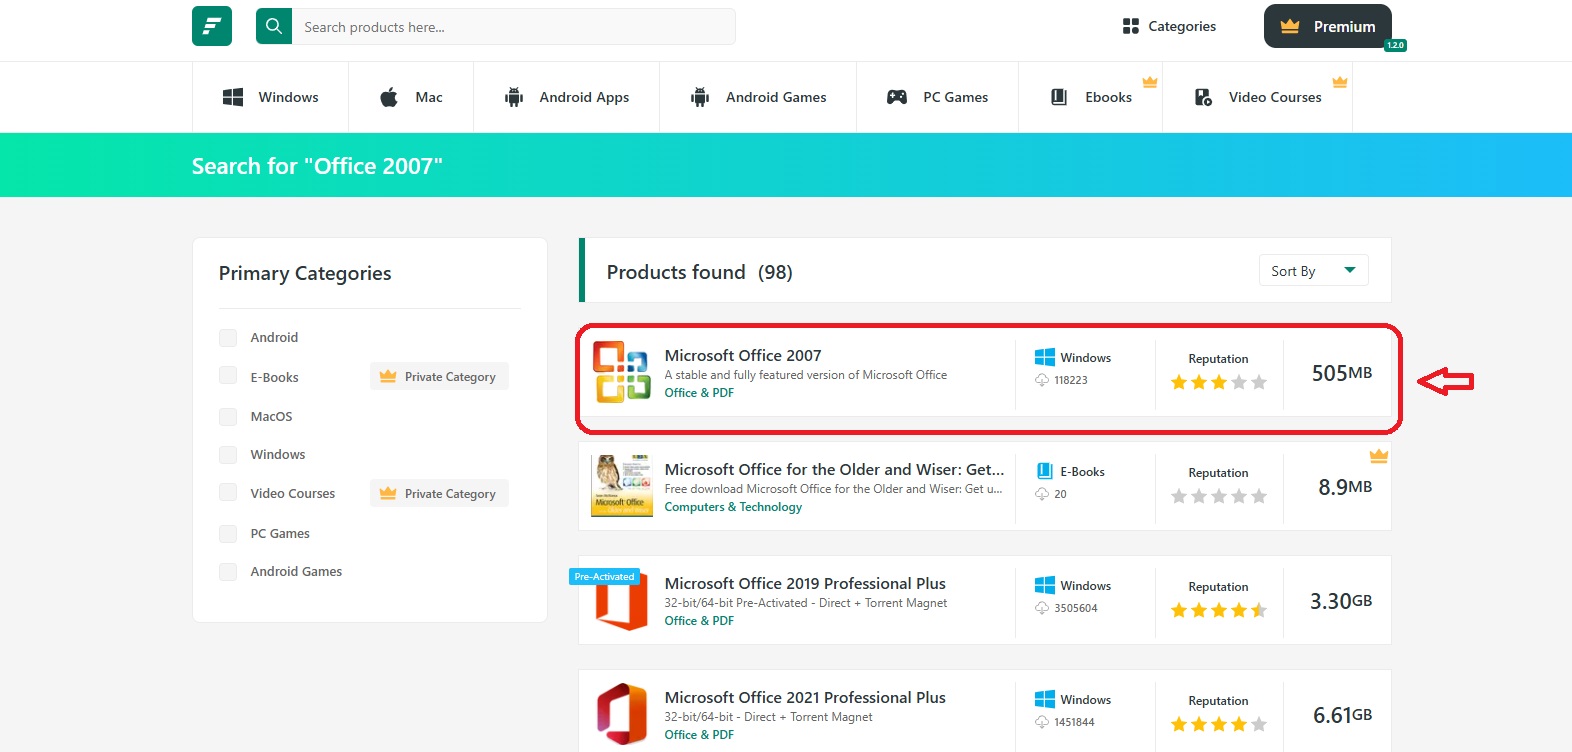Open Microsoft Office for the Older and Wiser title

tap(834, 469)
